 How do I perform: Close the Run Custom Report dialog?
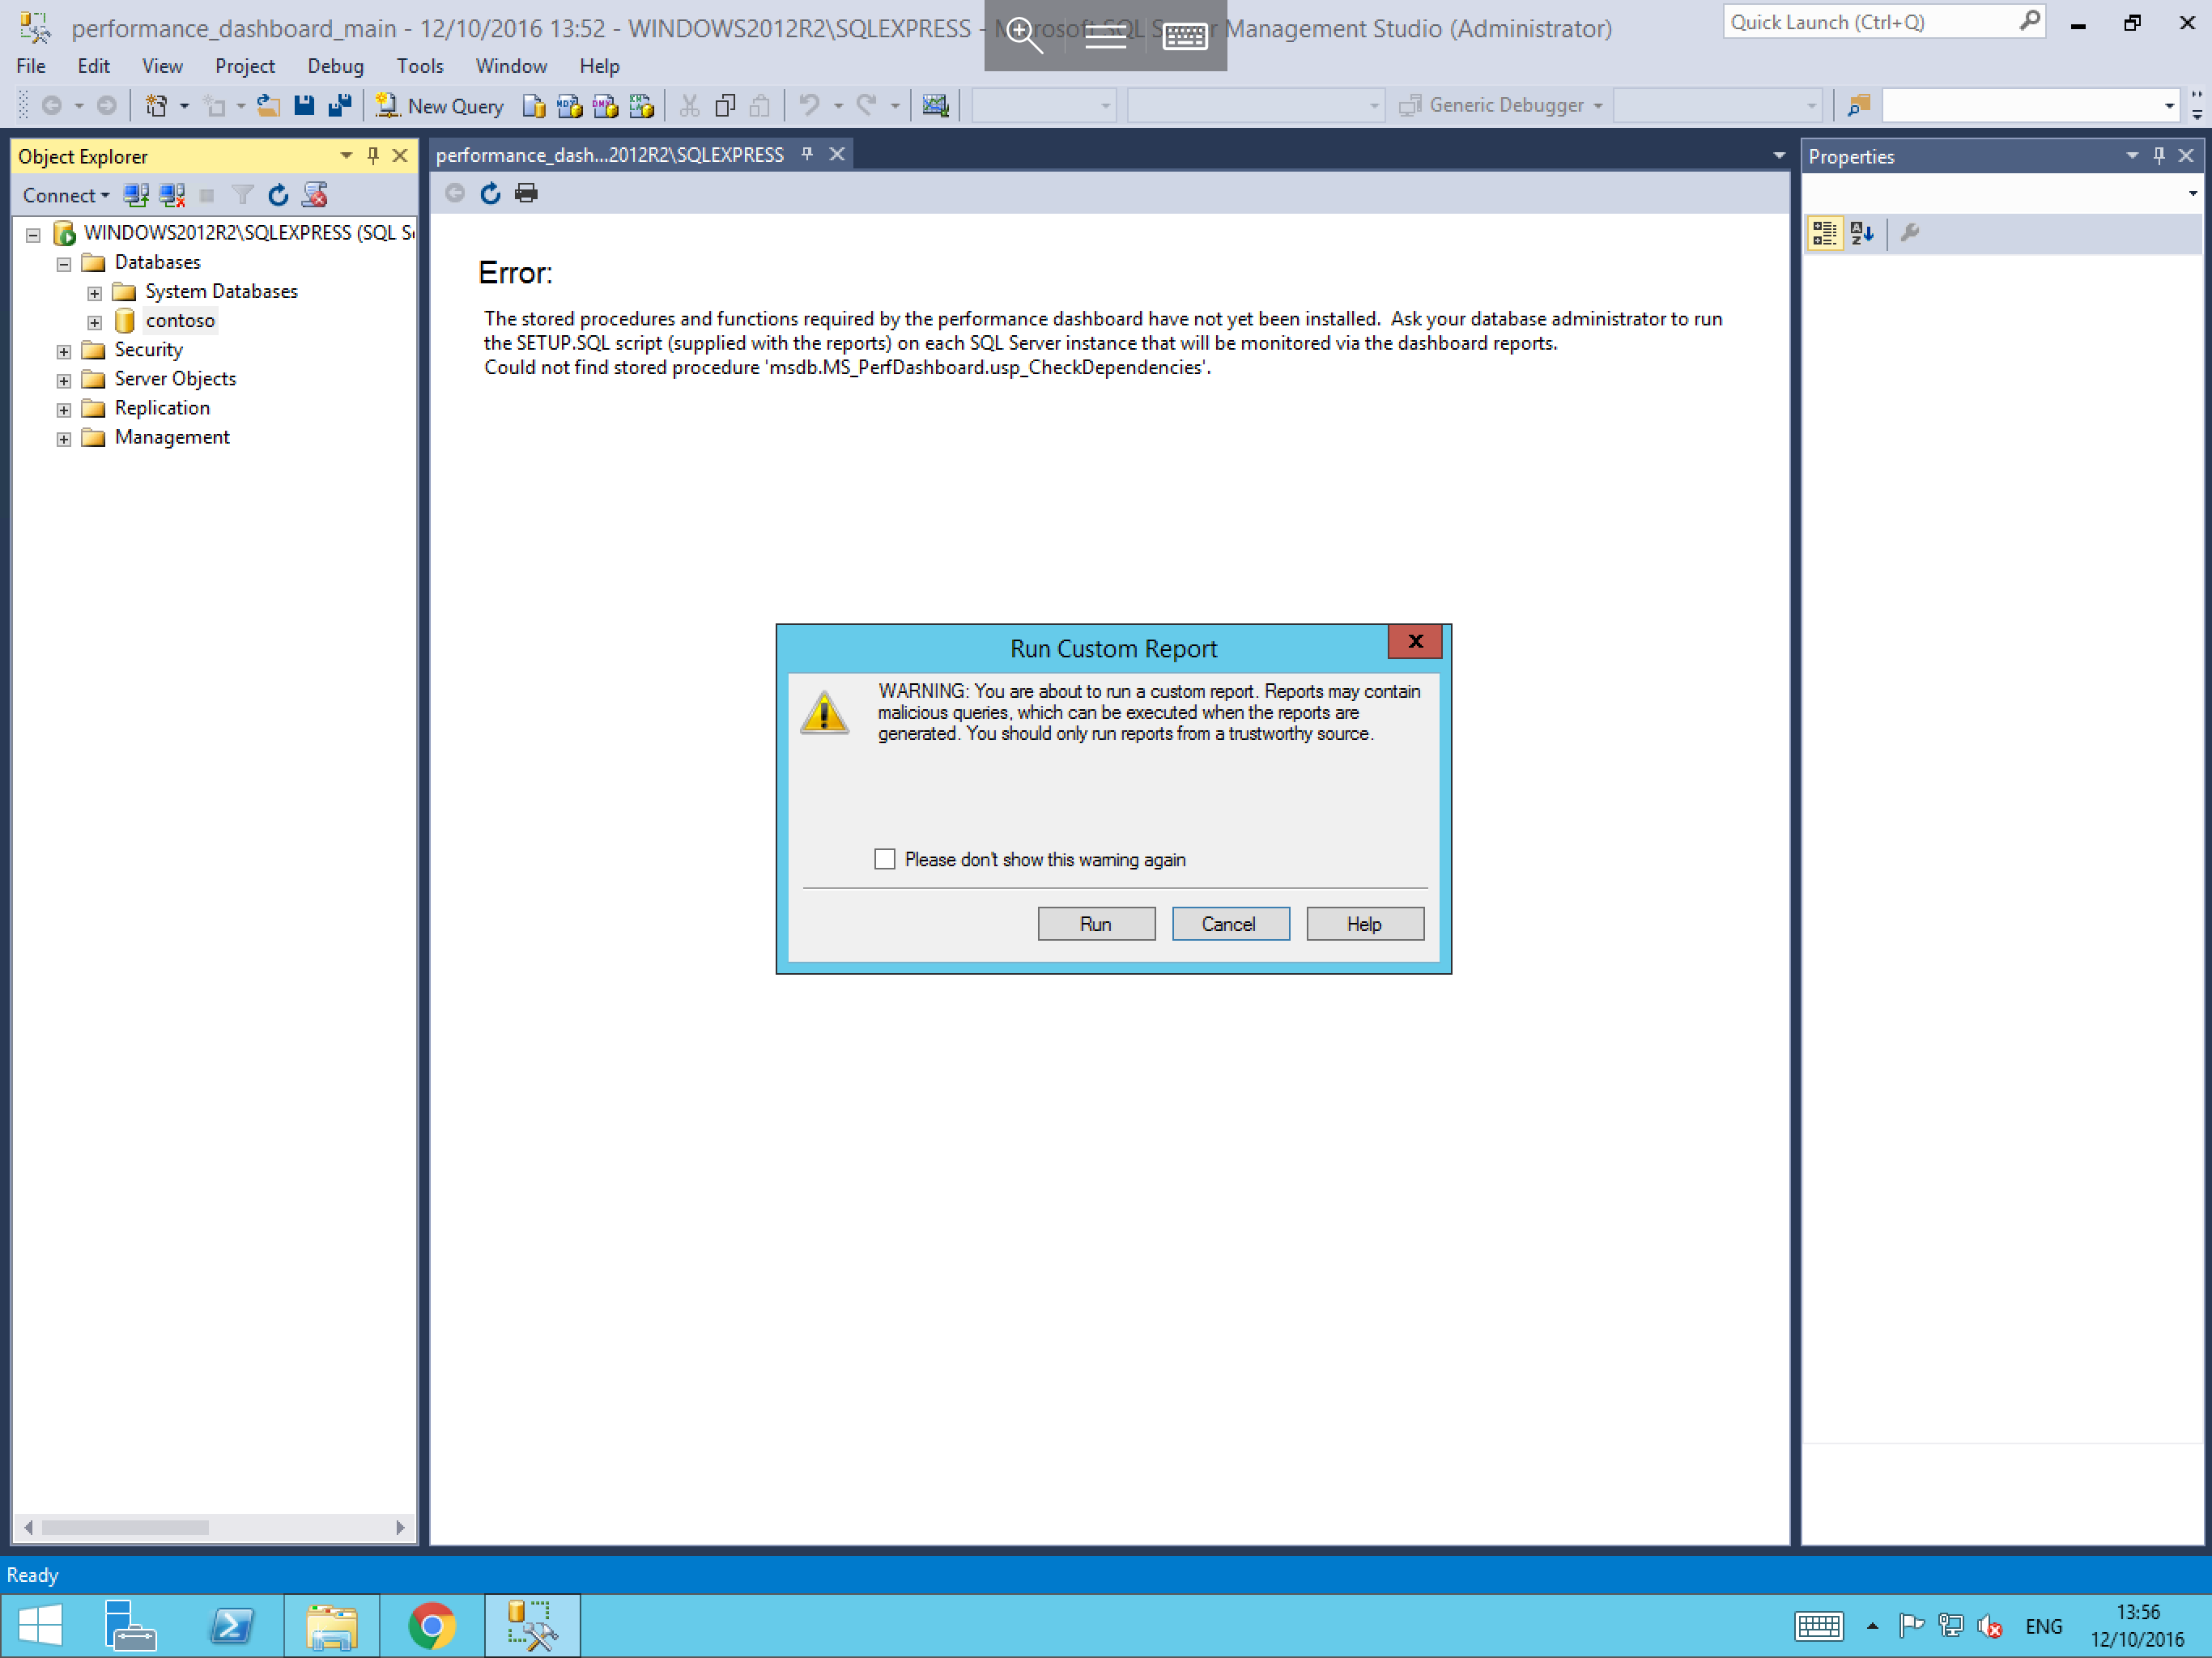(x=1415, y=642)
